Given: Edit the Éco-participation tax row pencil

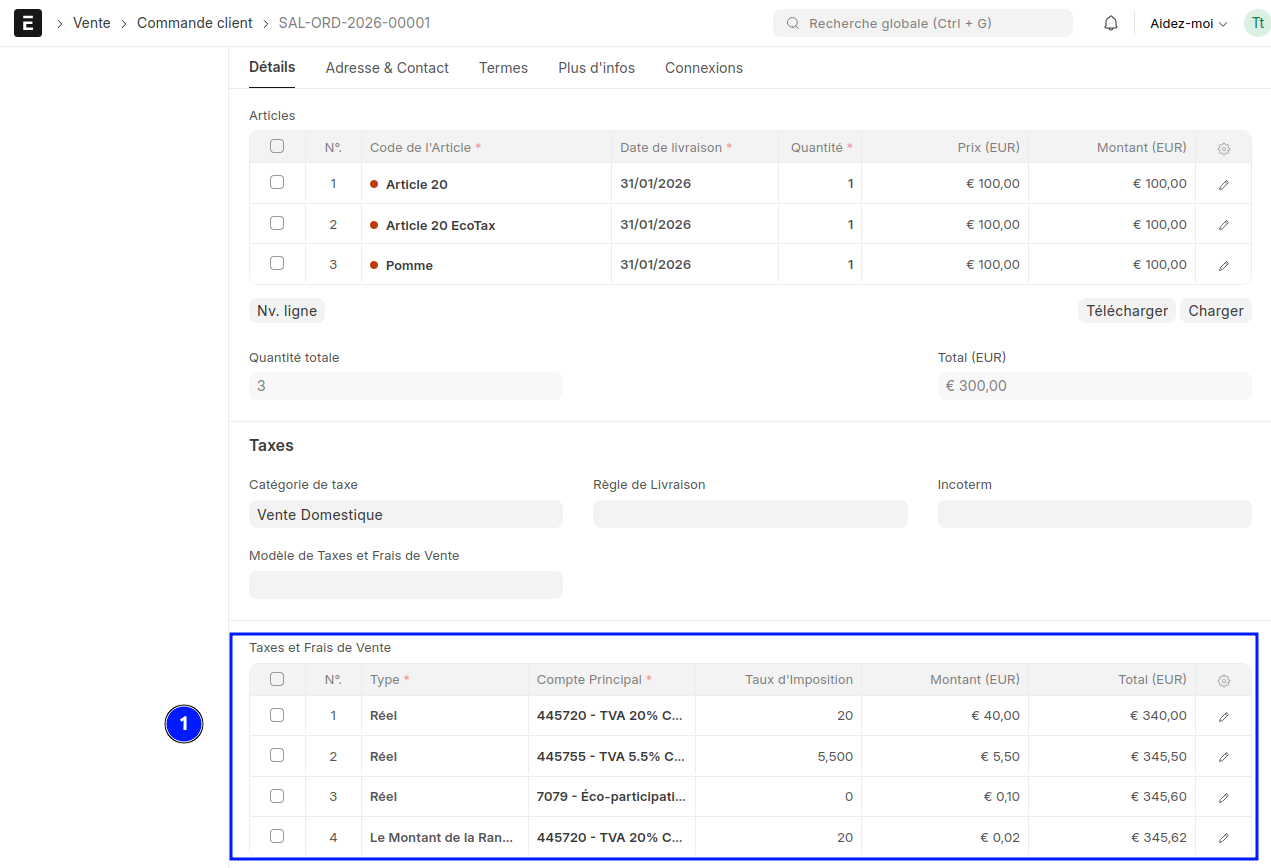Looking at the screenshot, I should [1223, 798].
